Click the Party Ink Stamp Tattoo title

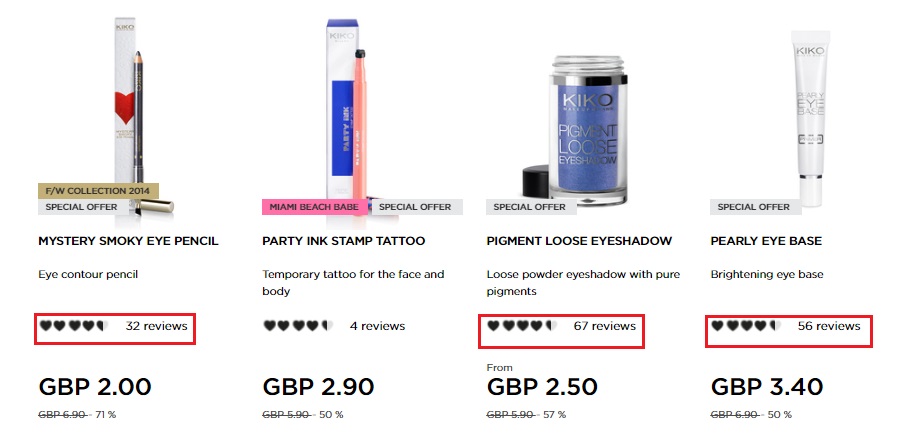(343, 241)
